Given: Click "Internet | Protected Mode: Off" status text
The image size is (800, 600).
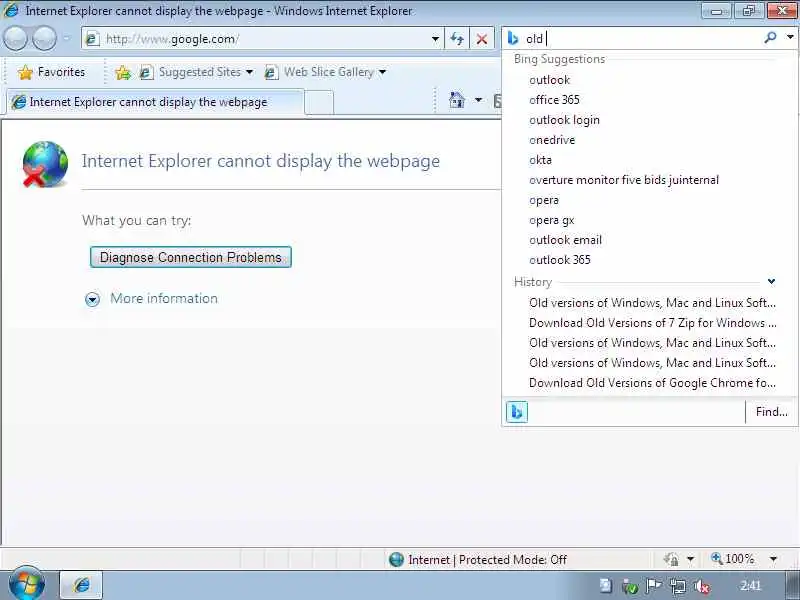Looking at the screenshot, I should [487, 560].
